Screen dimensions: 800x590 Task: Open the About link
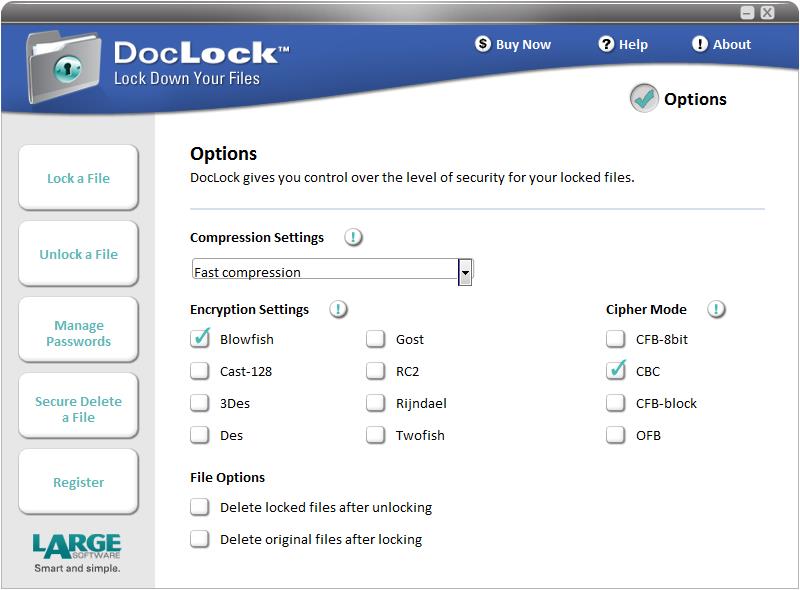721,44
